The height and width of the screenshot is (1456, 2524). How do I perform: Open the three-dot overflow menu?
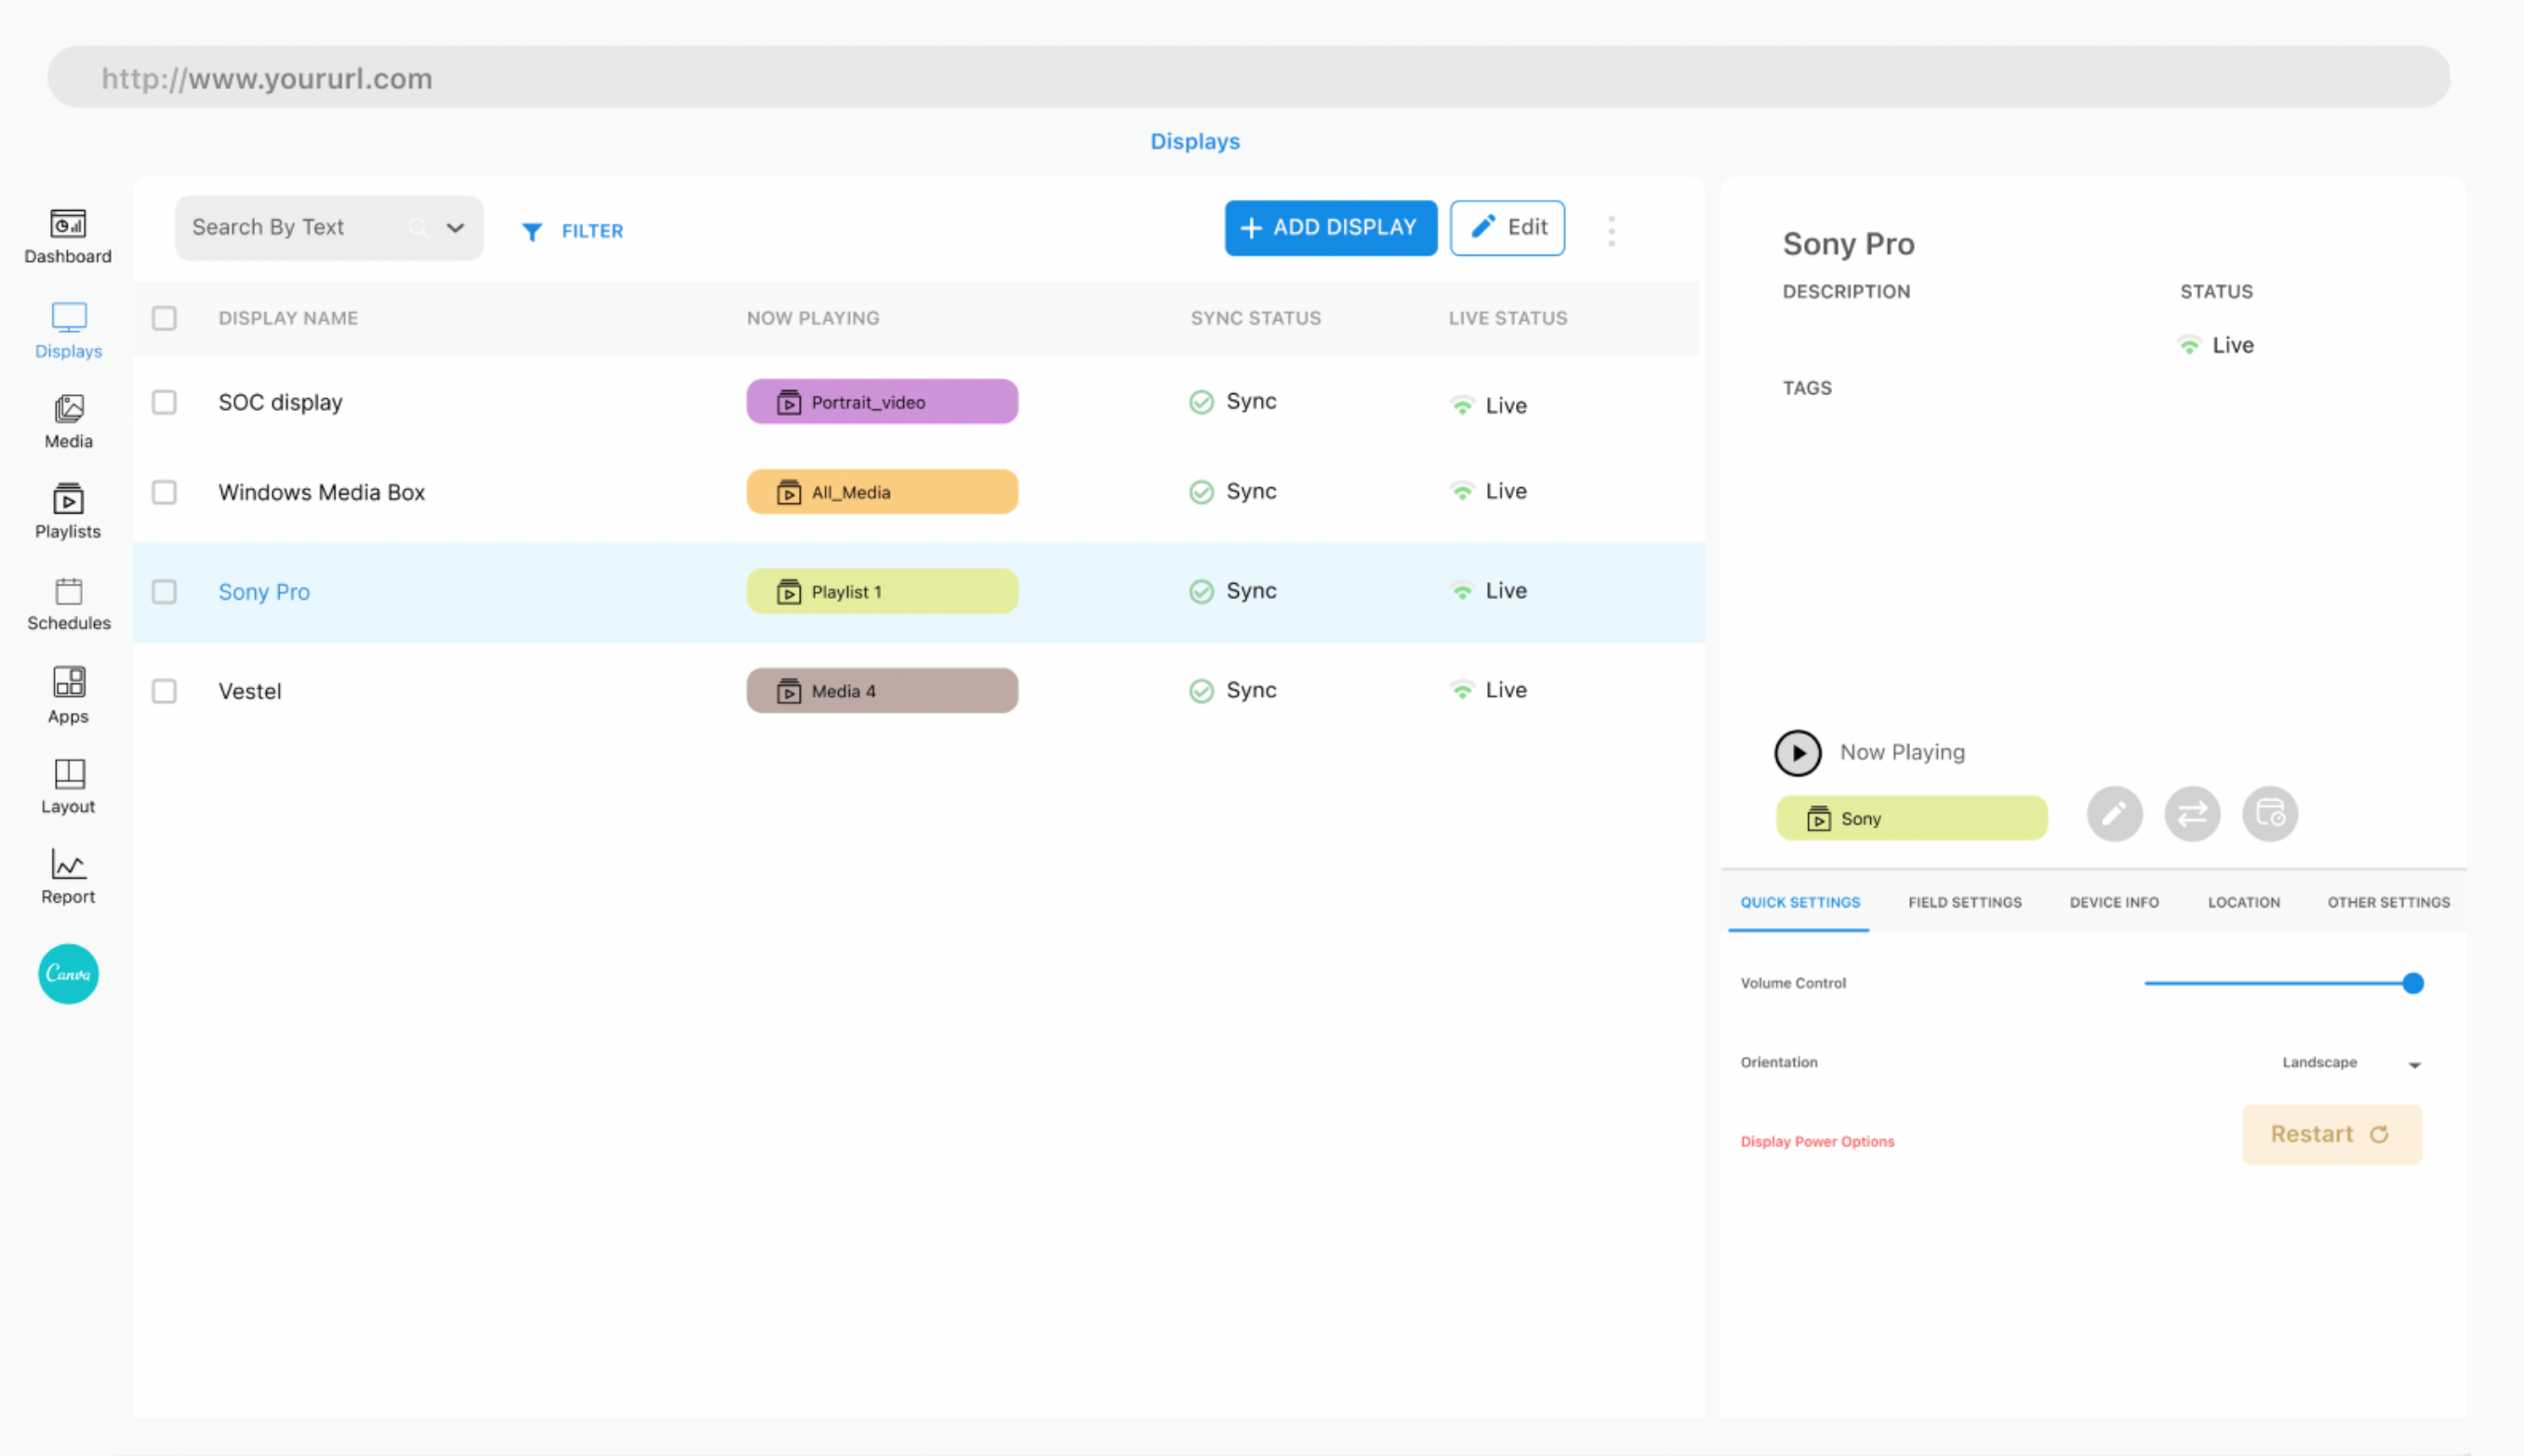[x=1612, y=229]
